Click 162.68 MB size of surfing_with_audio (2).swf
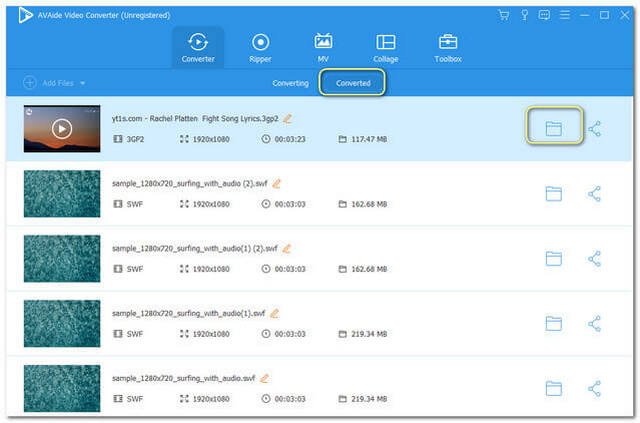This screenshot has height=423, width=640. (369, 204)
